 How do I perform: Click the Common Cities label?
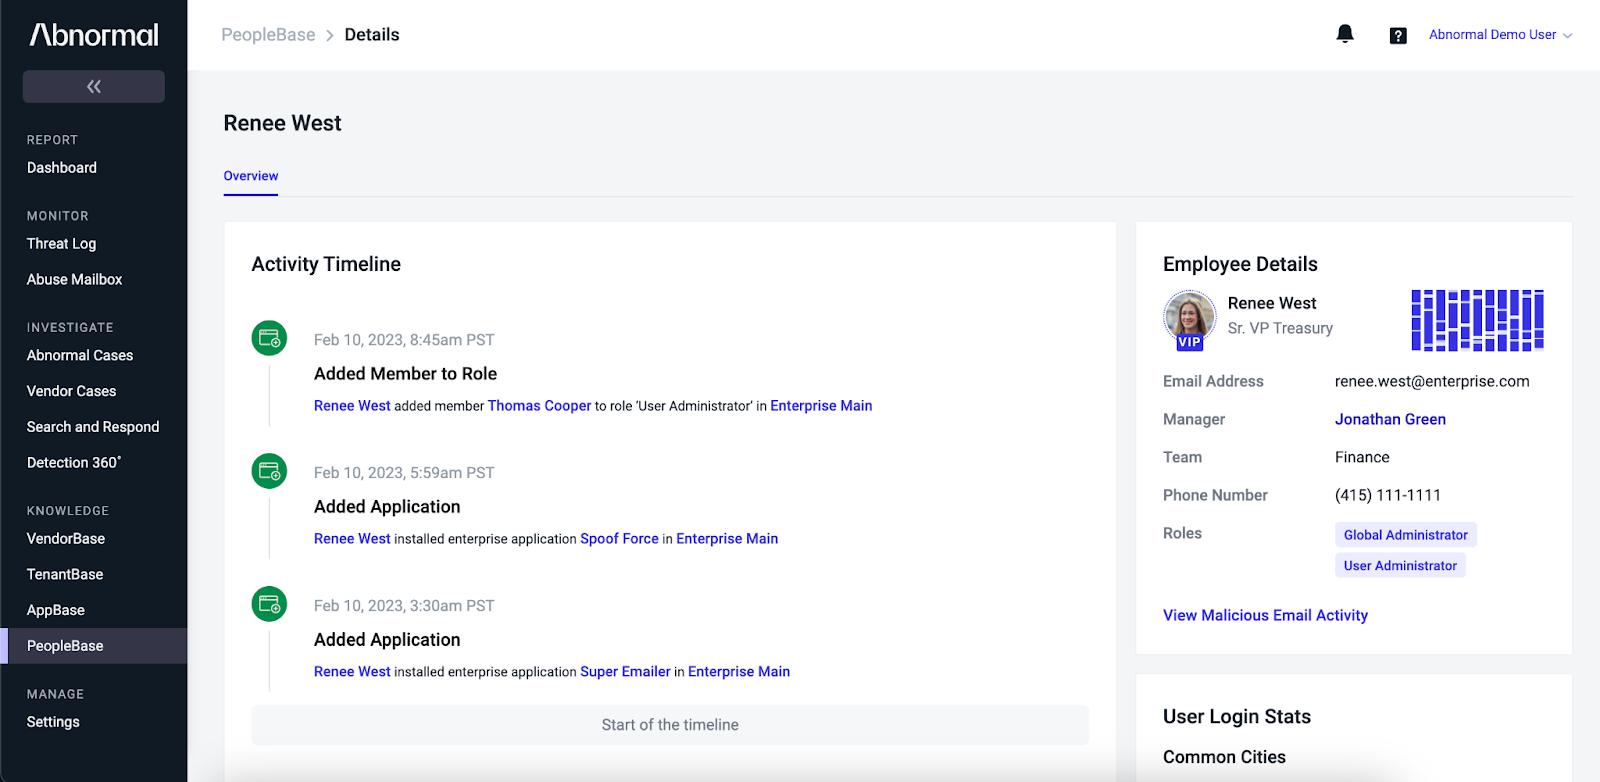pos(1224,757)
